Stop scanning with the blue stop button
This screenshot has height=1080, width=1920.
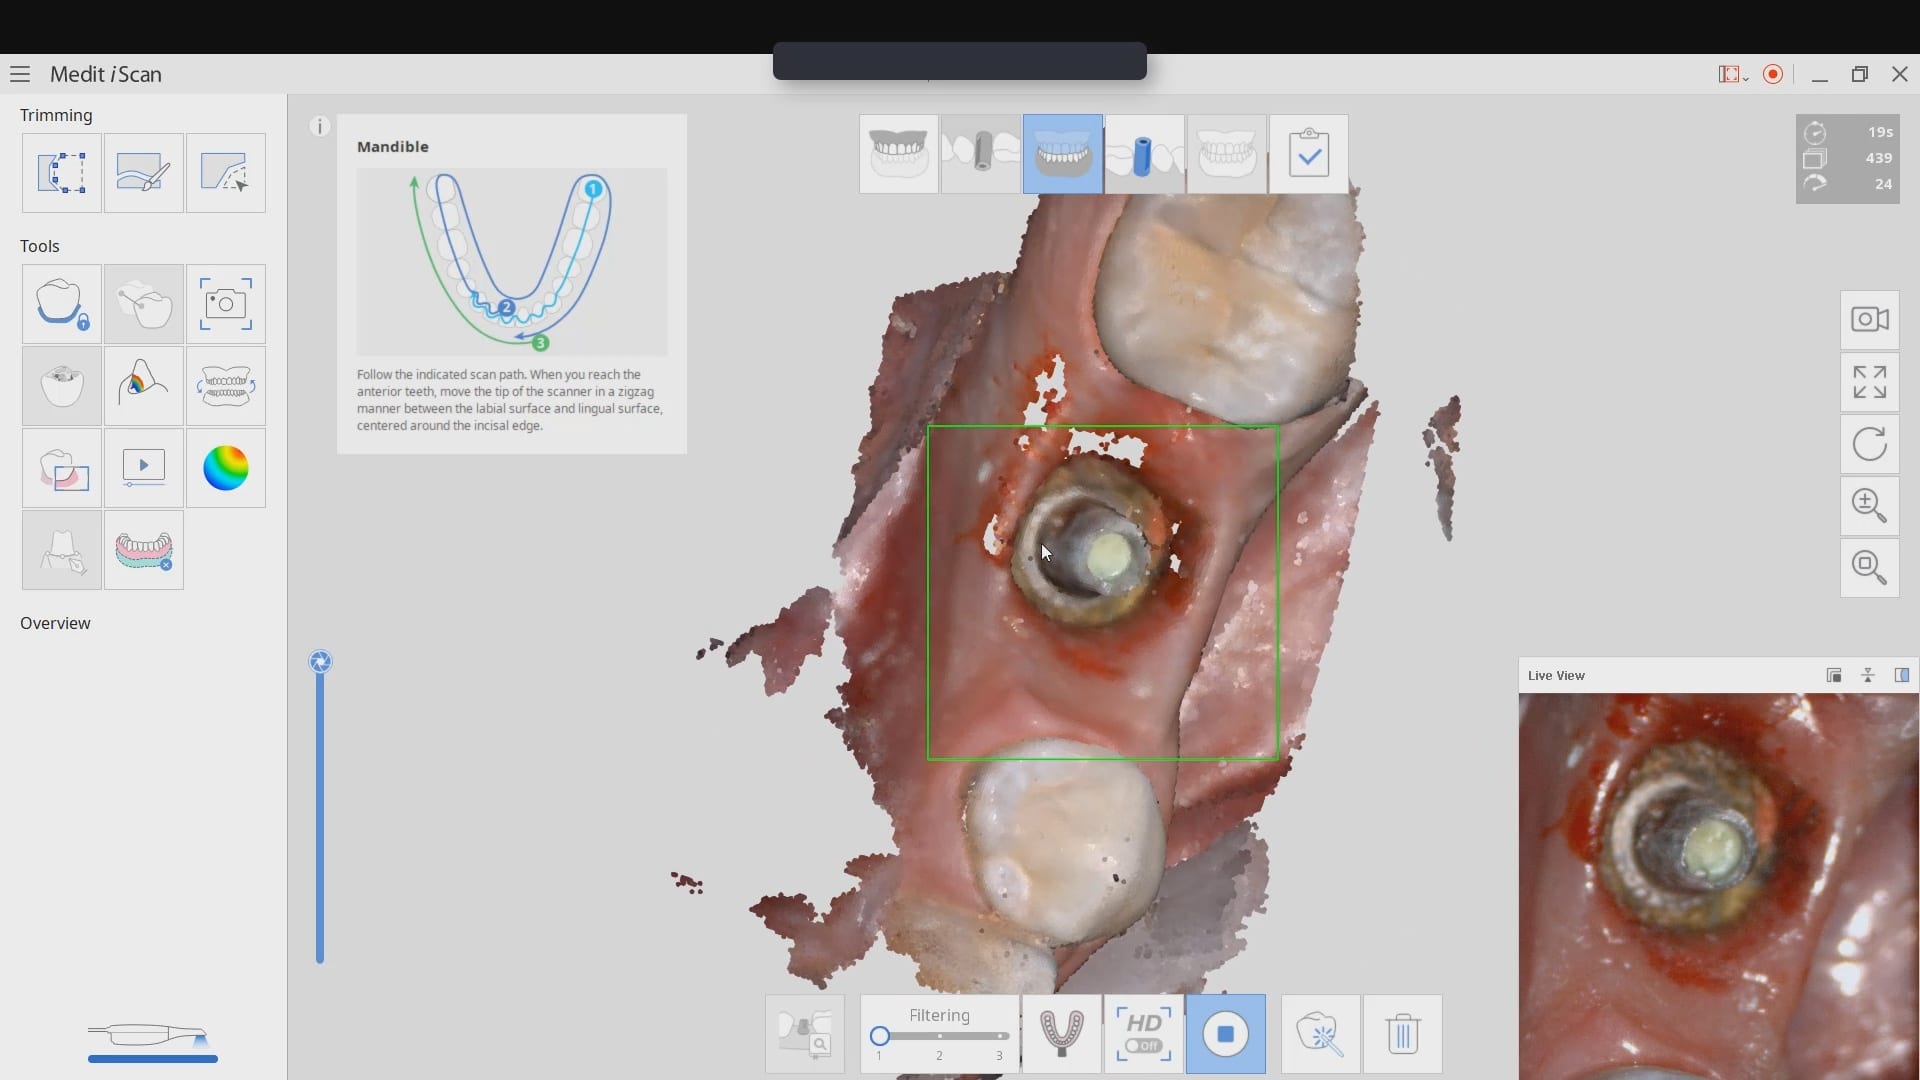(x=1226, y=1034)
